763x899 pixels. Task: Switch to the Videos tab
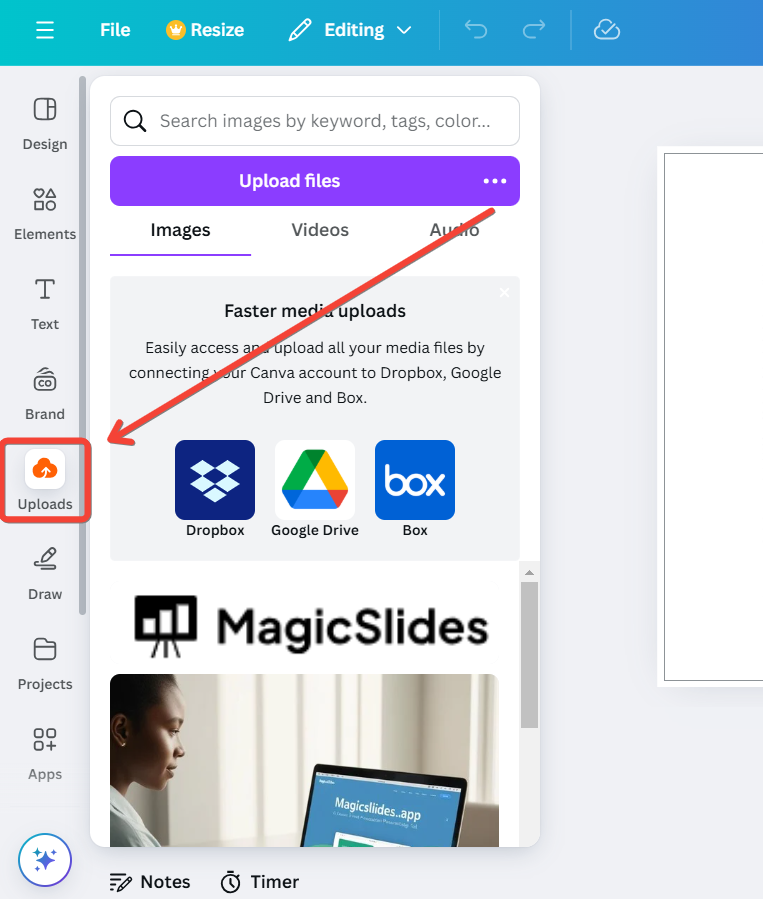click(320, 230)
